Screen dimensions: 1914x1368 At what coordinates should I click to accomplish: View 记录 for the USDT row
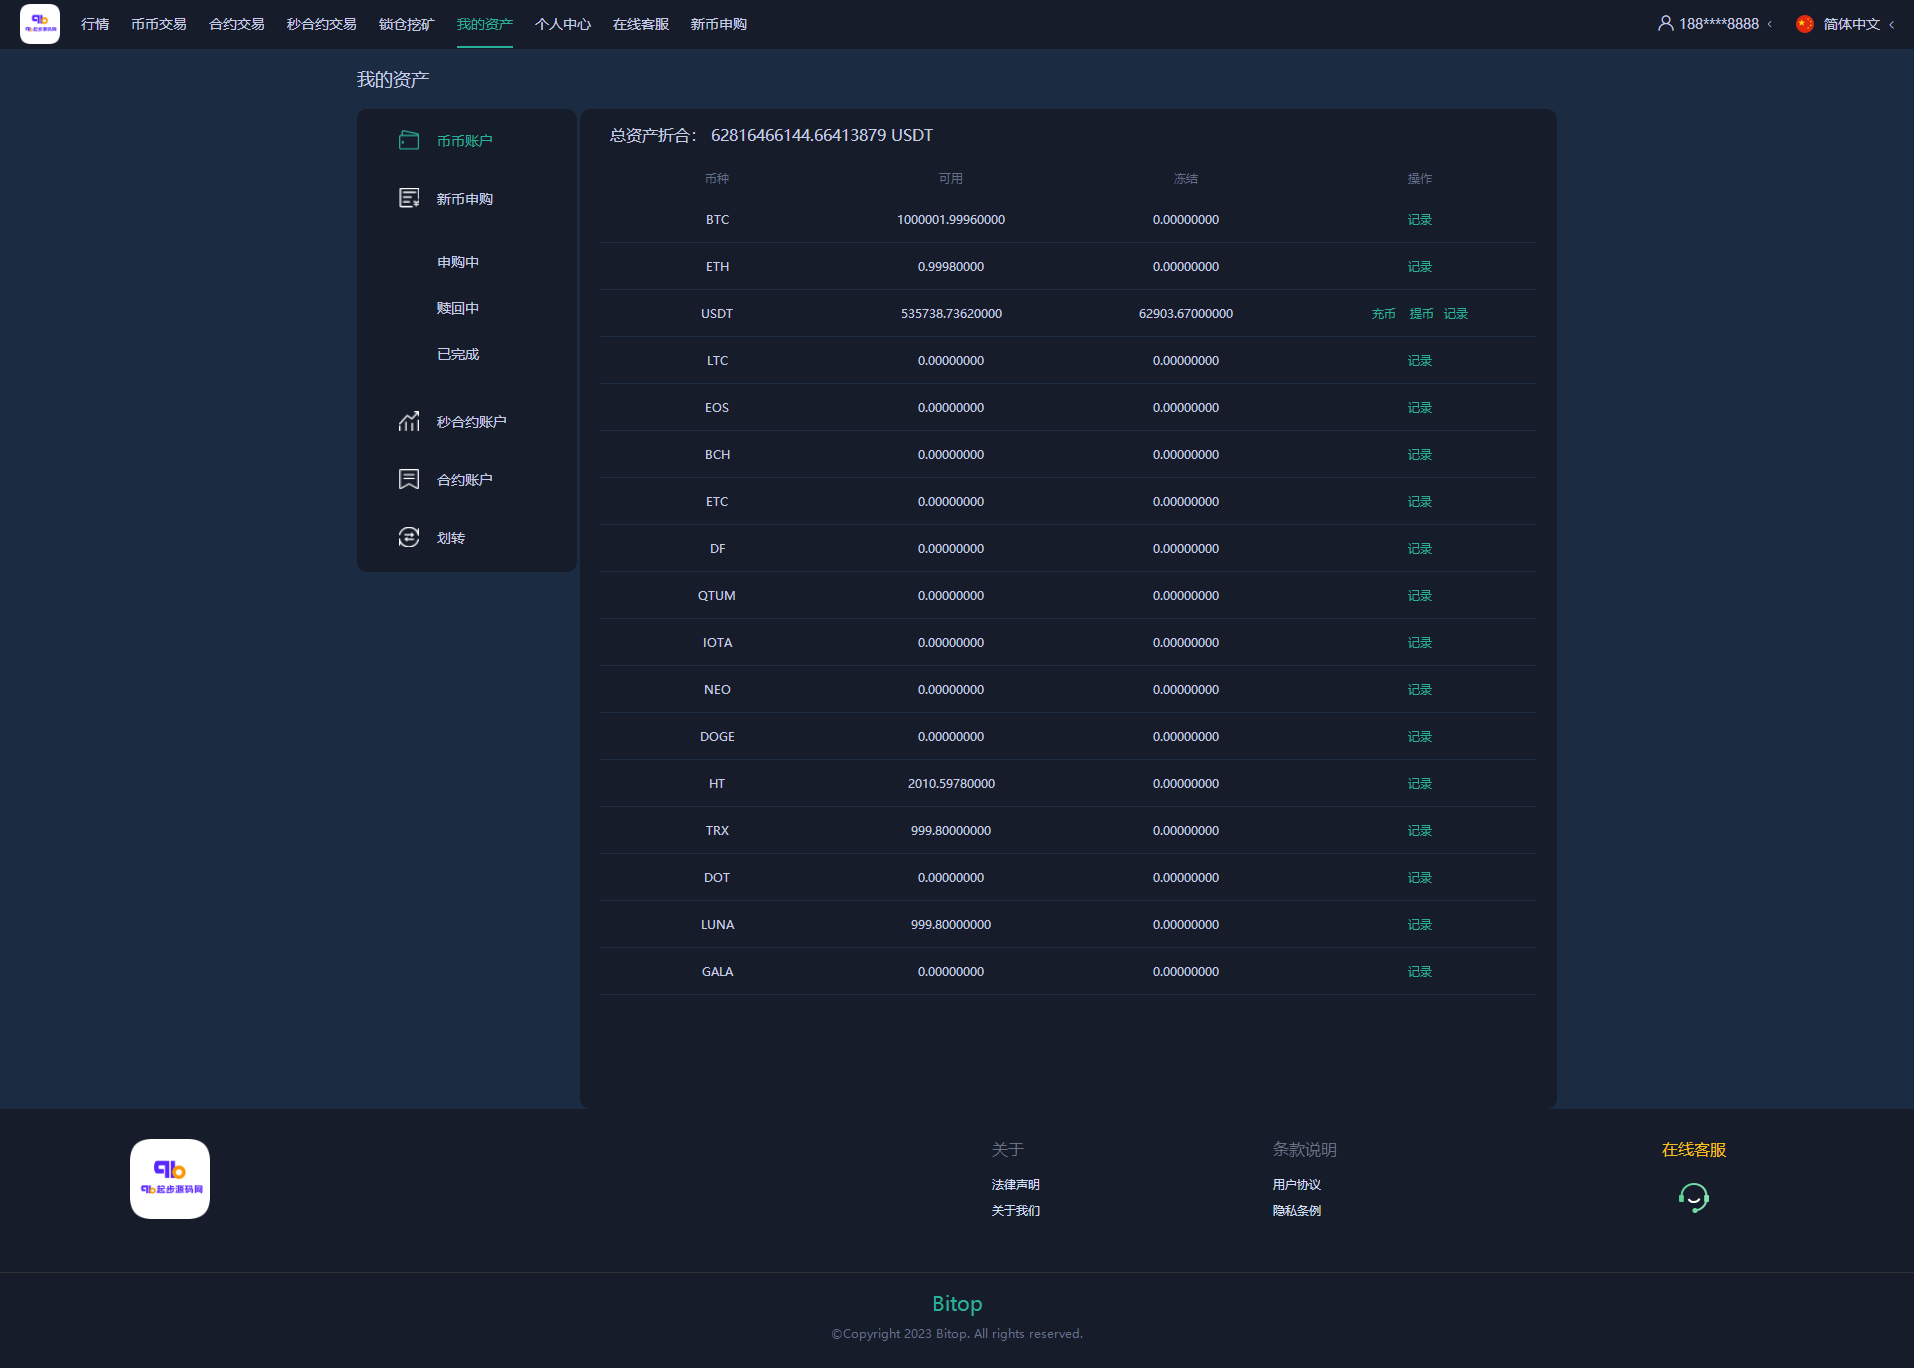1456,314
